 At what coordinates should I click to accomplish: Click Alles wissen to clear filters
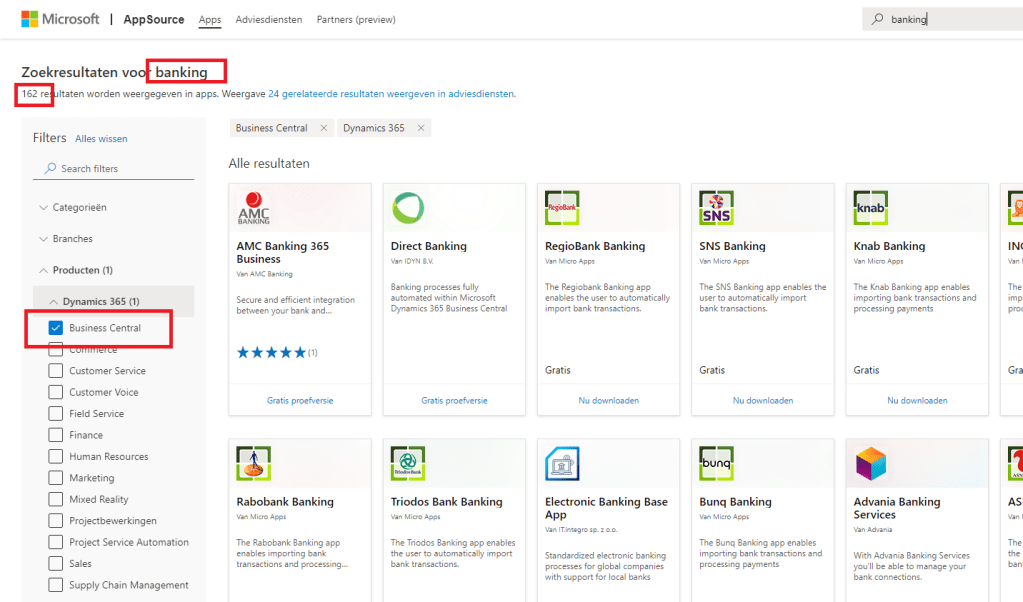[x=103, y=138]
